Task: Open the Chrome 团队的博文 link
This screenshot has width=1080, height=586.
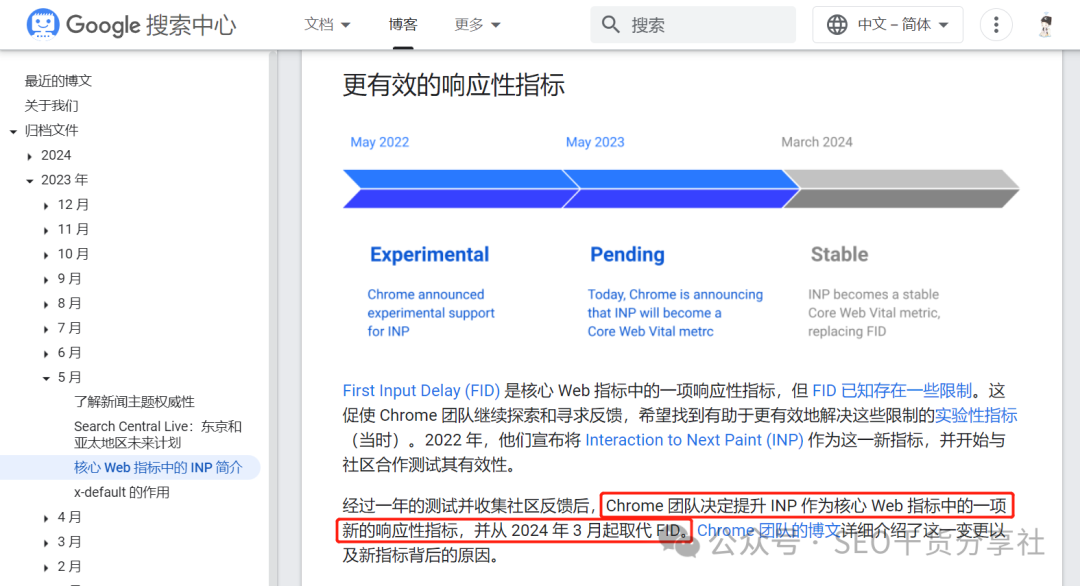Action: [769, 531]
